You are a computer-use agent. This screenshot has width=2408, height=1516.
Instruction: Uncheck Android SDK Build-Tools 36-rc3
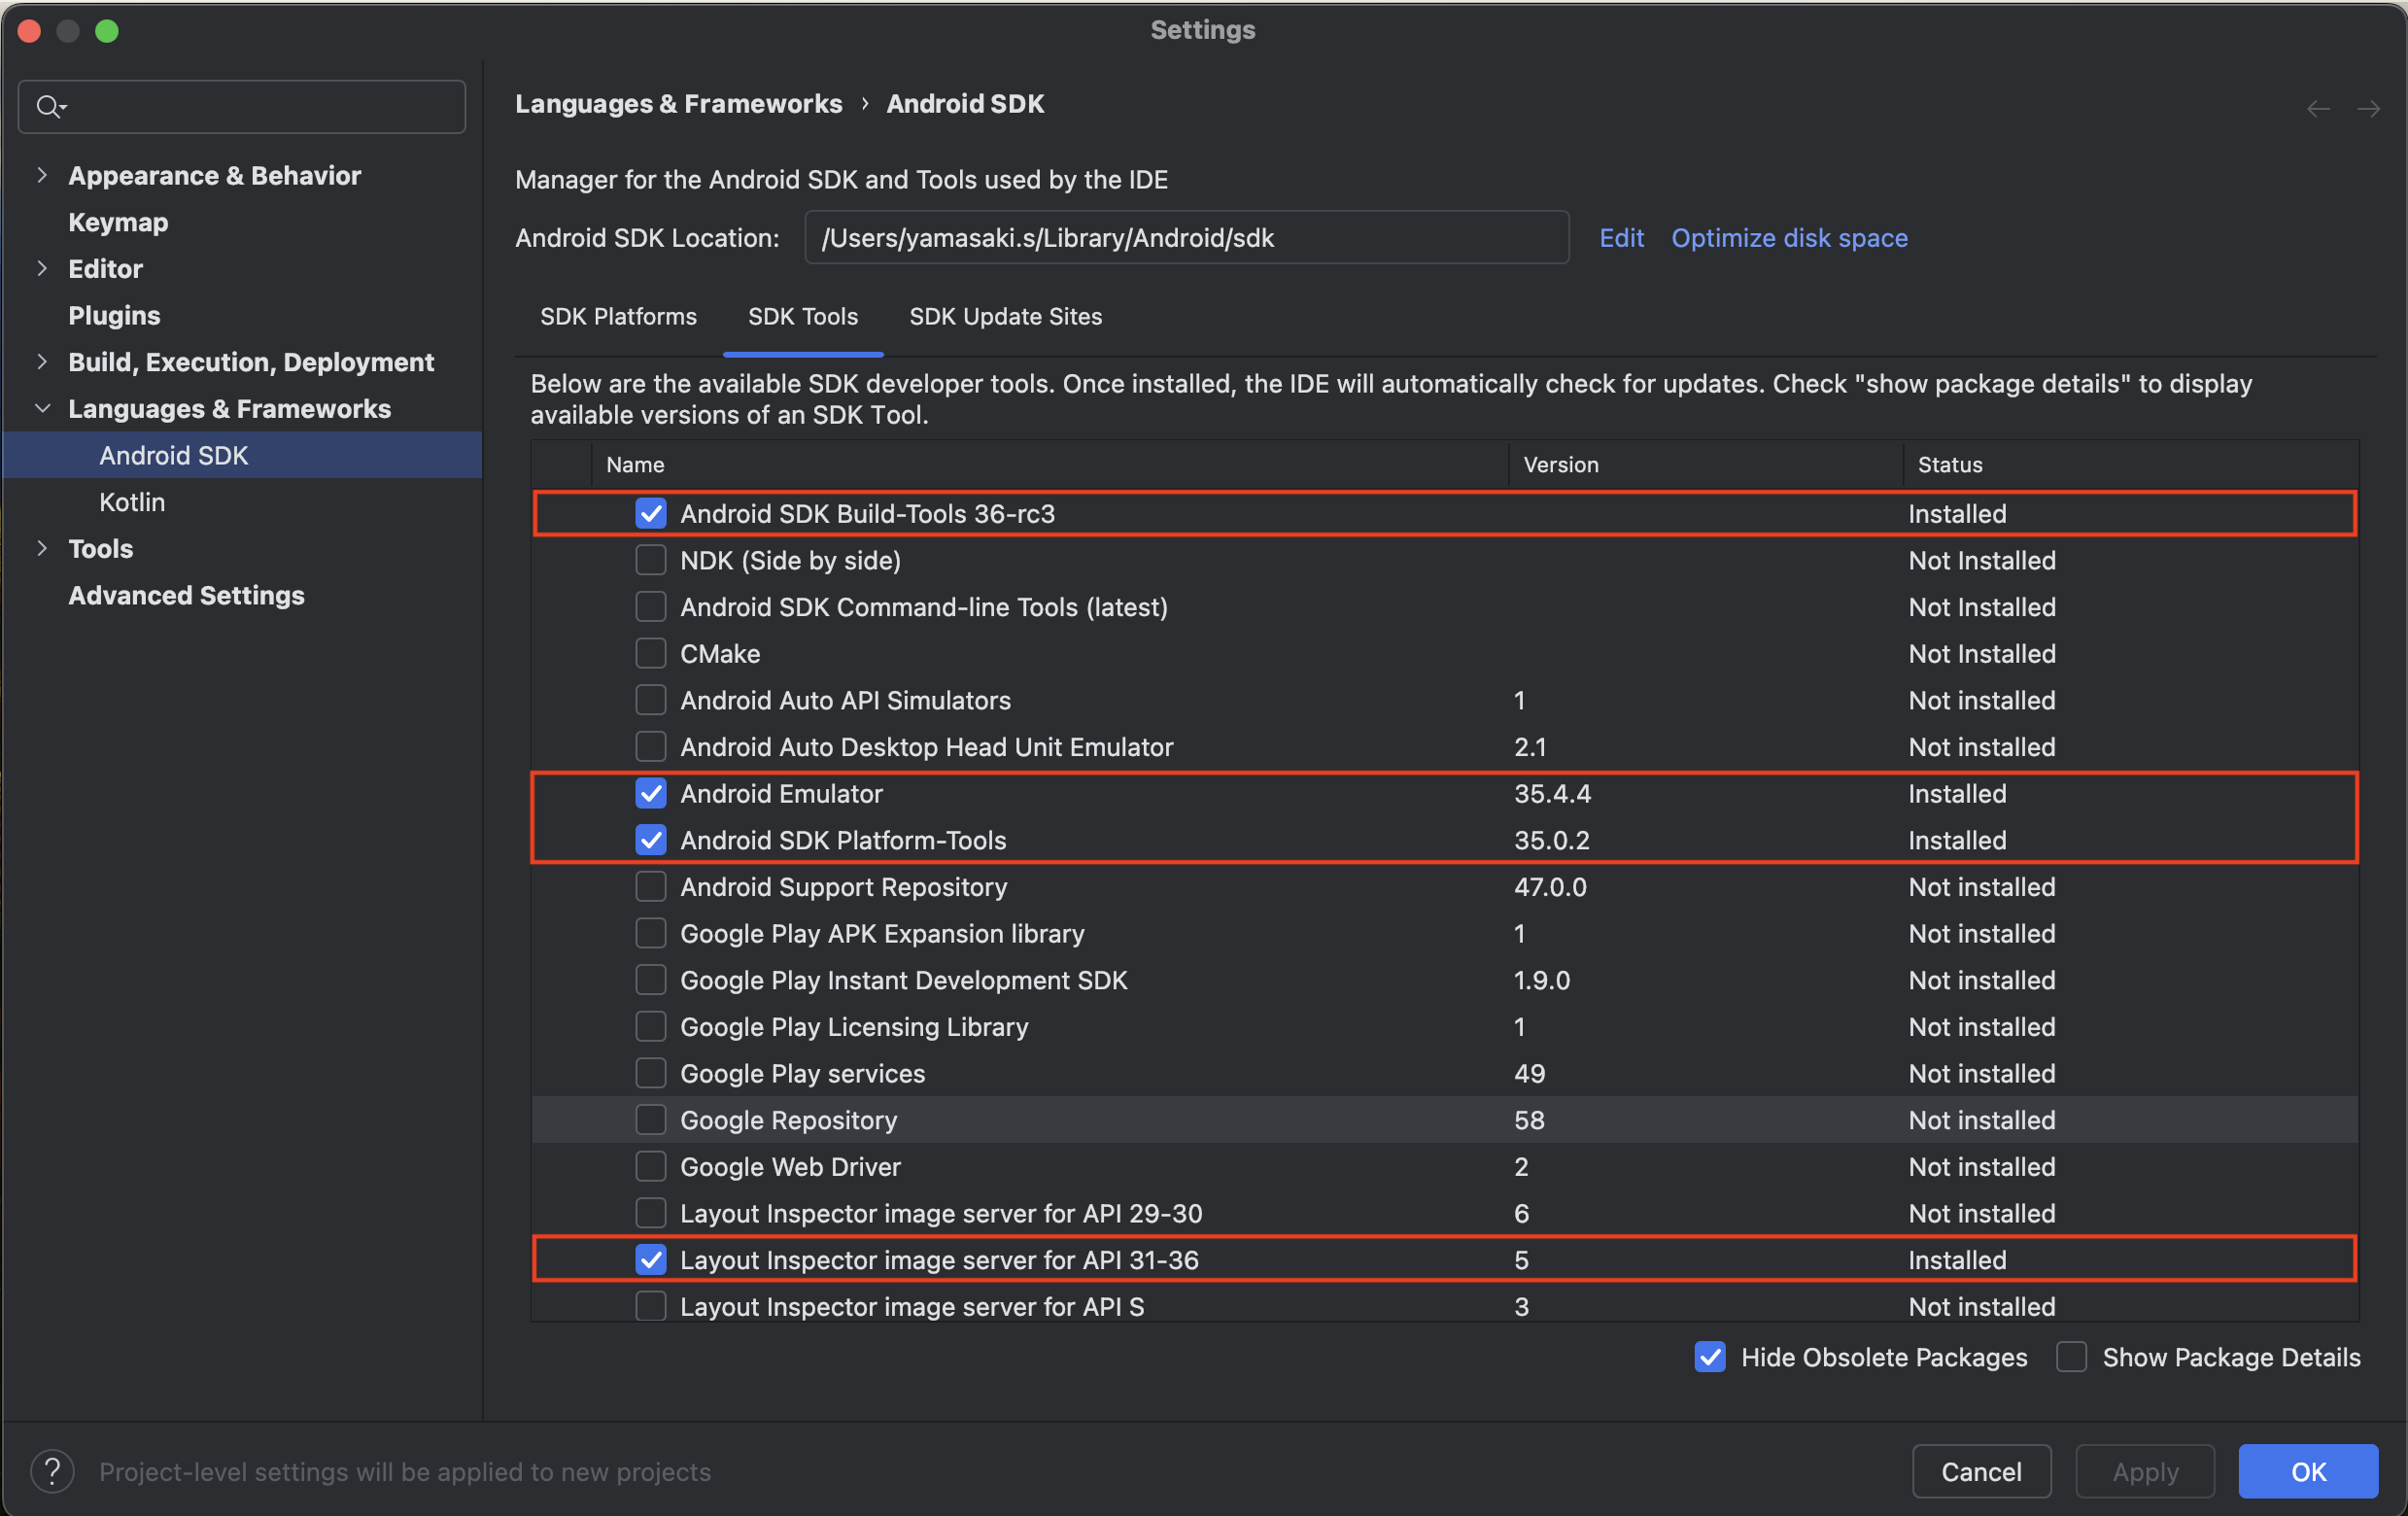coord(651,513)
